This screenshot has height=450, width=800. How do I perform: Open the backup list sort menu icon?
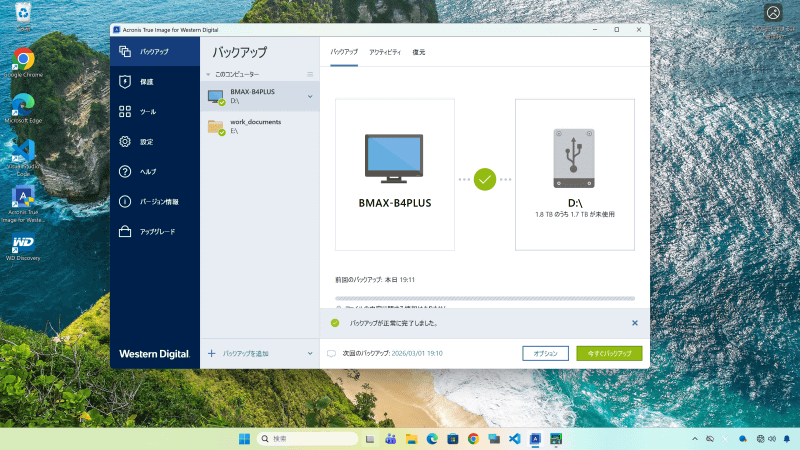coord(310,74)
